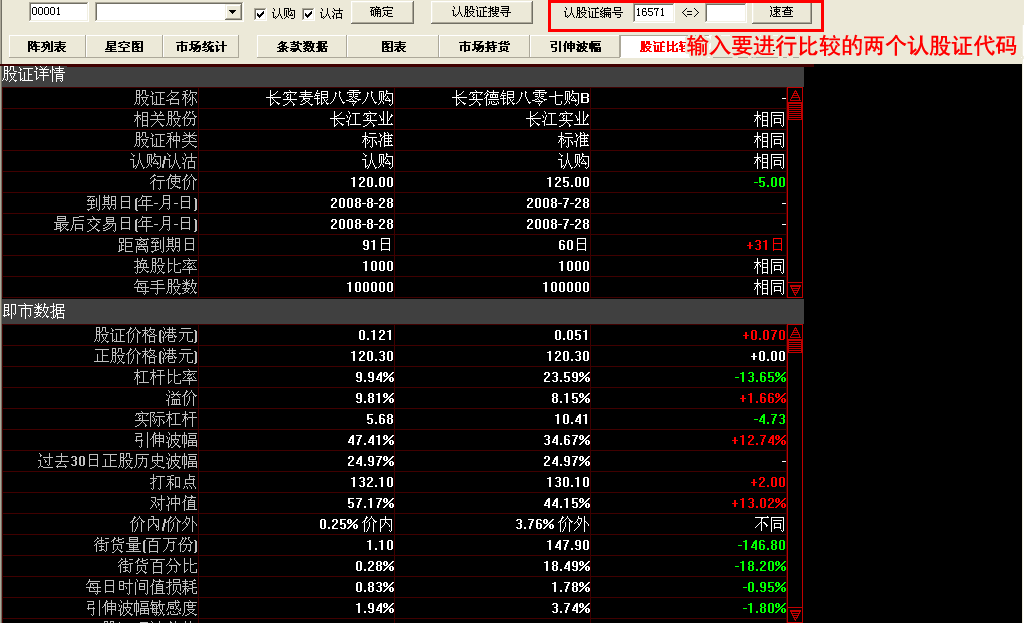Image resolution: width=1024 pixels, height=623 pixels.
Task: Click the first warrant code field showing 16571
Action: tap(653, 13)
